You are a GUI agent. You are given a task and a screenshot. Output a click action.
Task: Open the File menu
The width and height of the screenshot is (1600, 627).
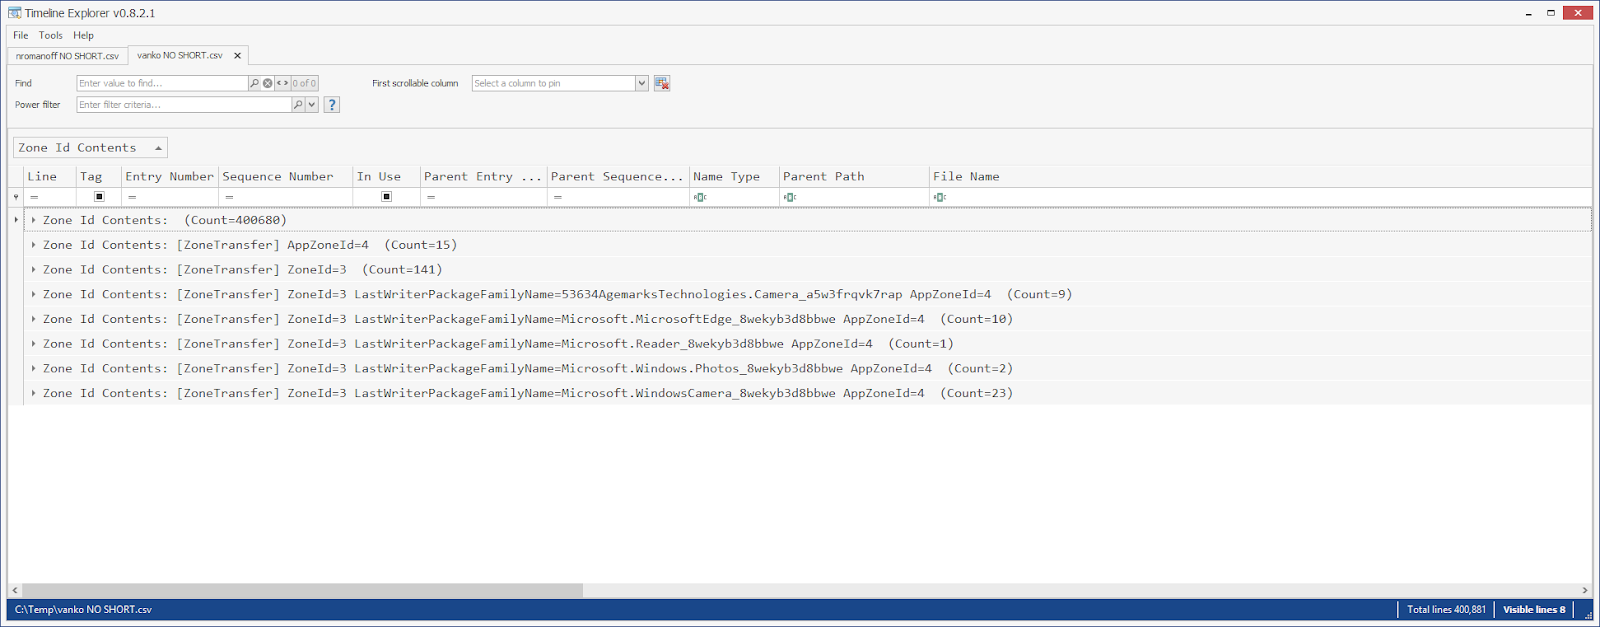(20, 35)
